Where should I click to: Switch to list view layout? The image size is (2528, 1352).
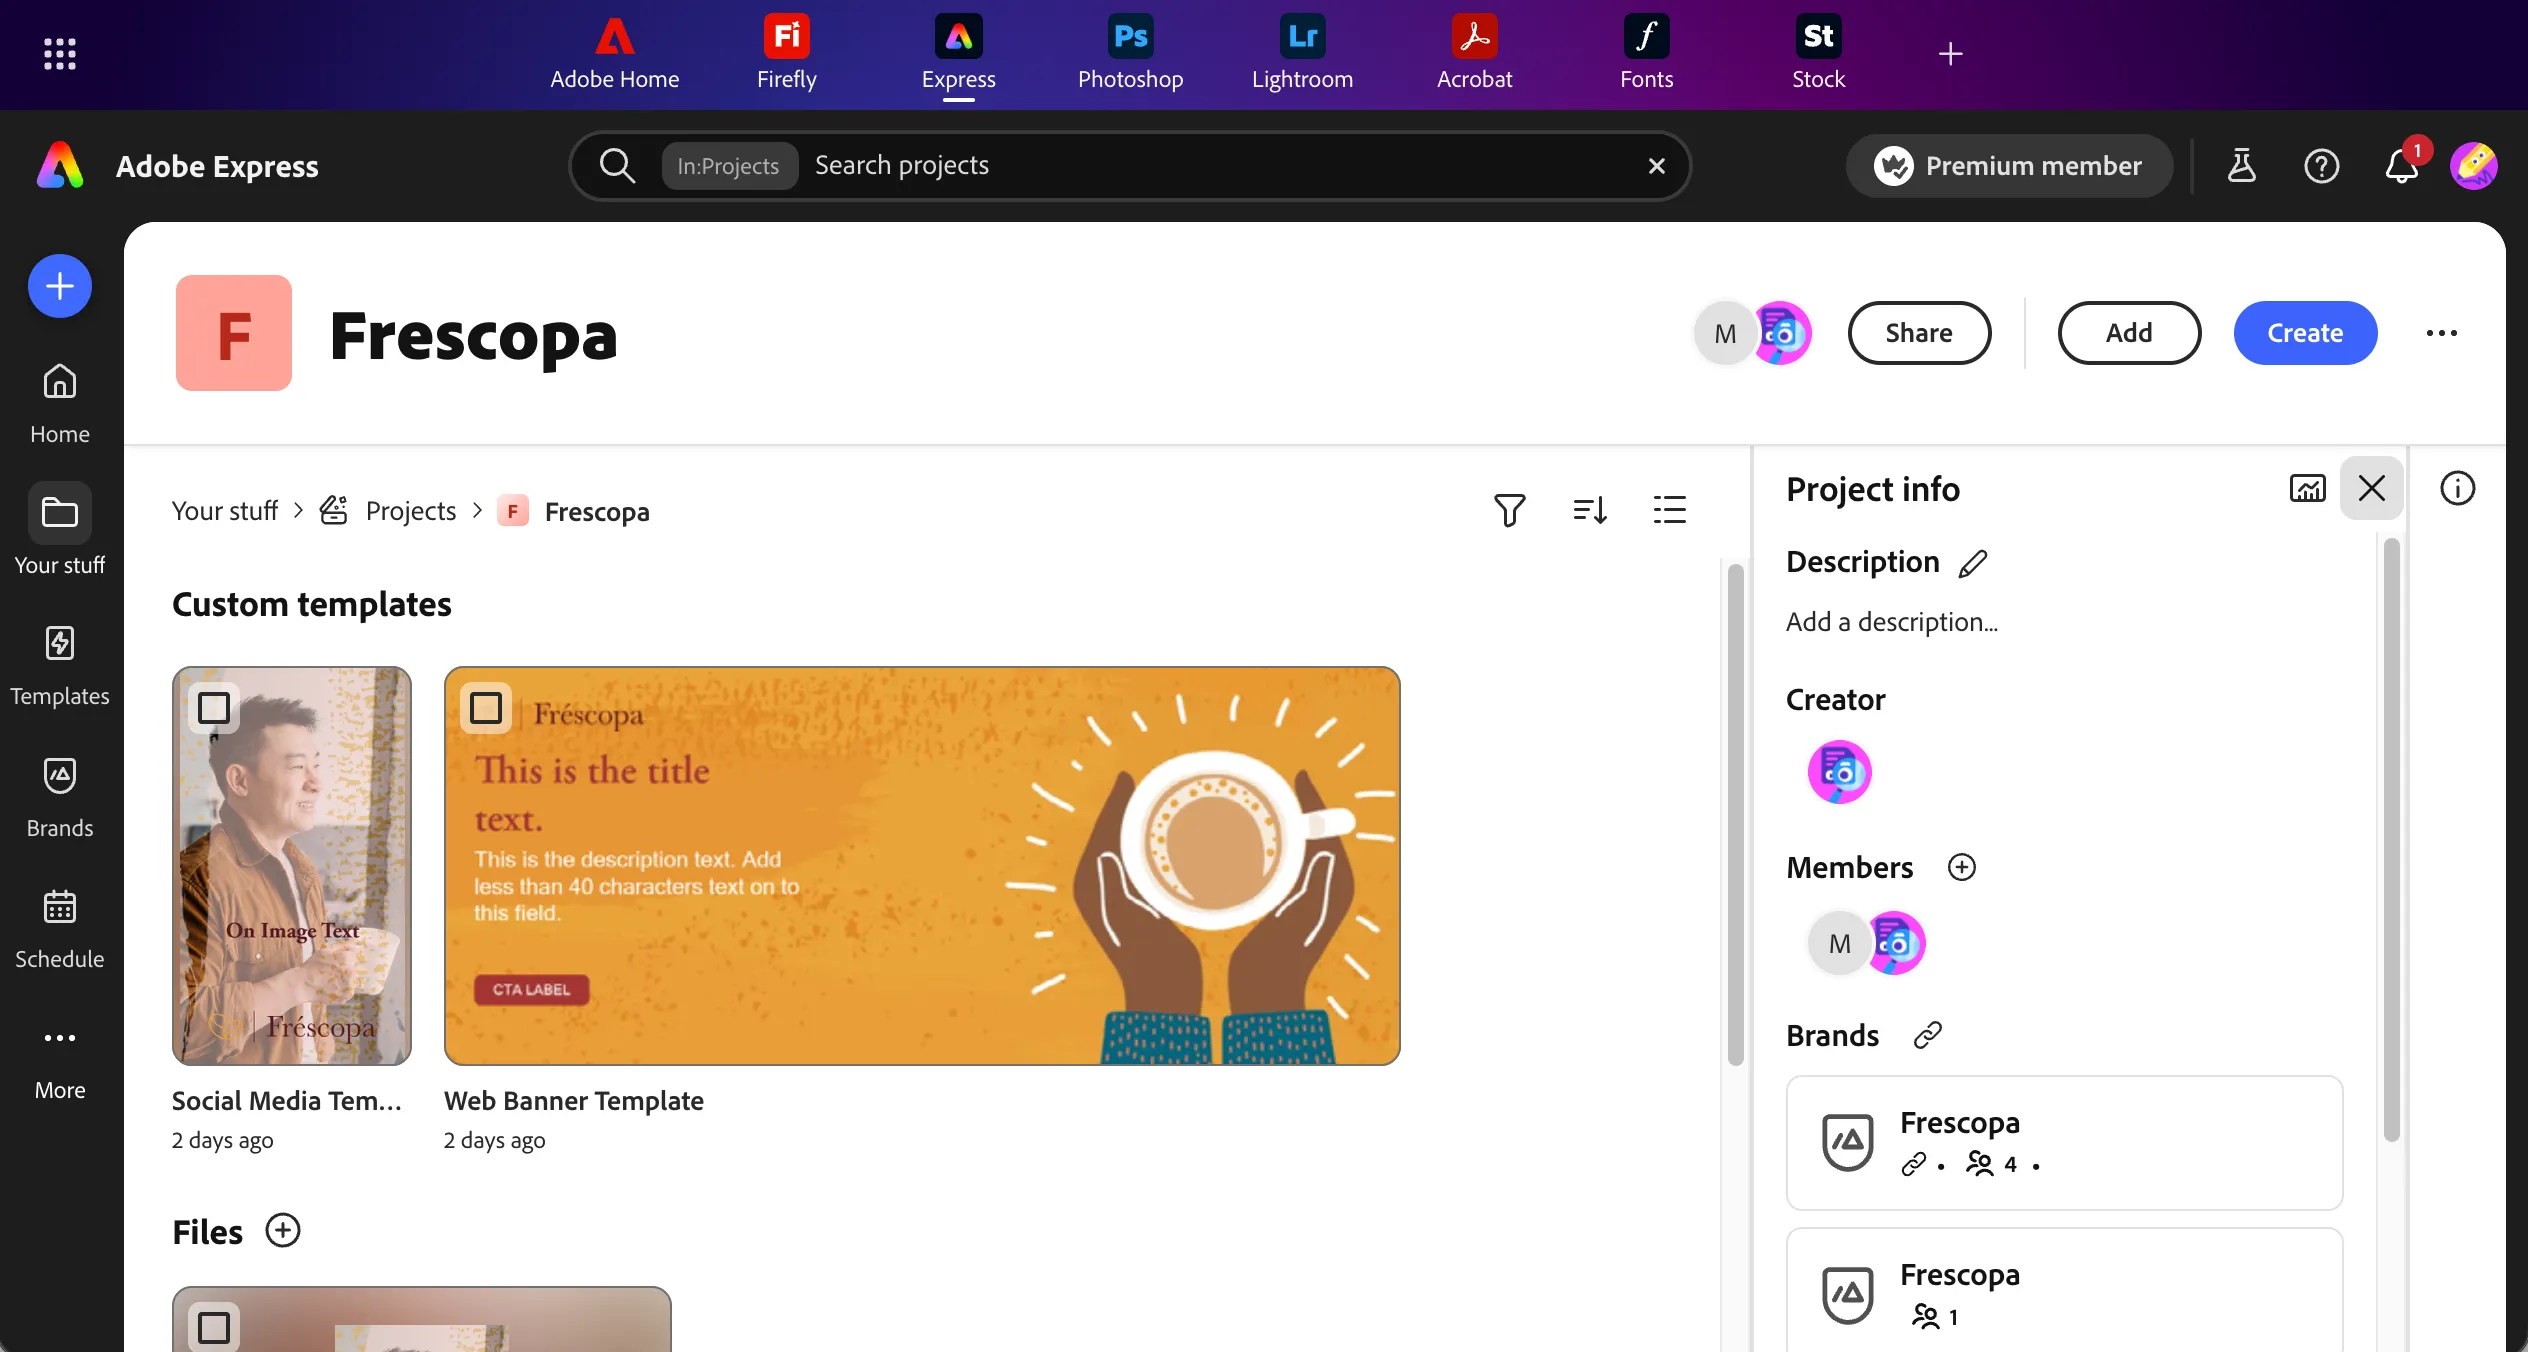(1670, 510)
